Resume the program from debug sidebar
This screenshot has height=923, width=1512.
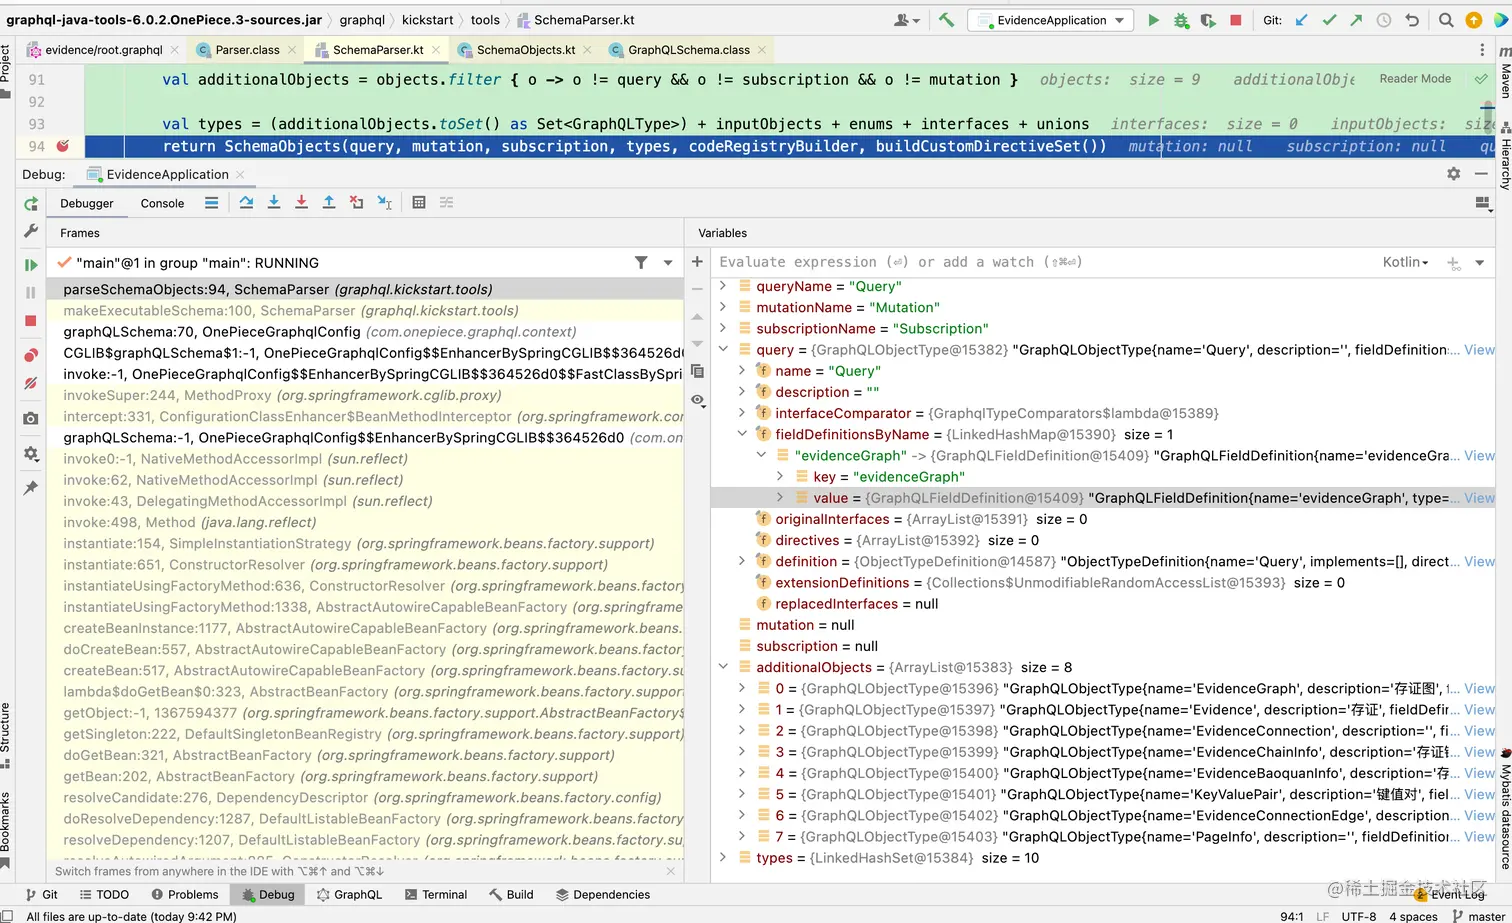tap(31, 265)
